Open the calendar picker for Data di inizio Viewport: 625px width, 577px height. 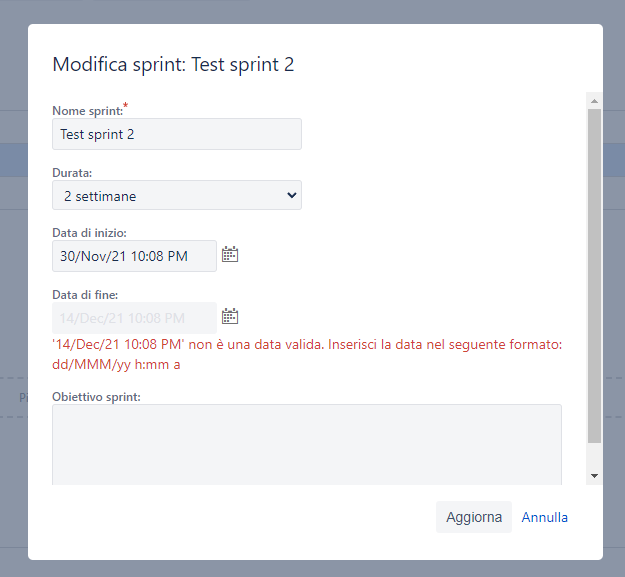230,254
